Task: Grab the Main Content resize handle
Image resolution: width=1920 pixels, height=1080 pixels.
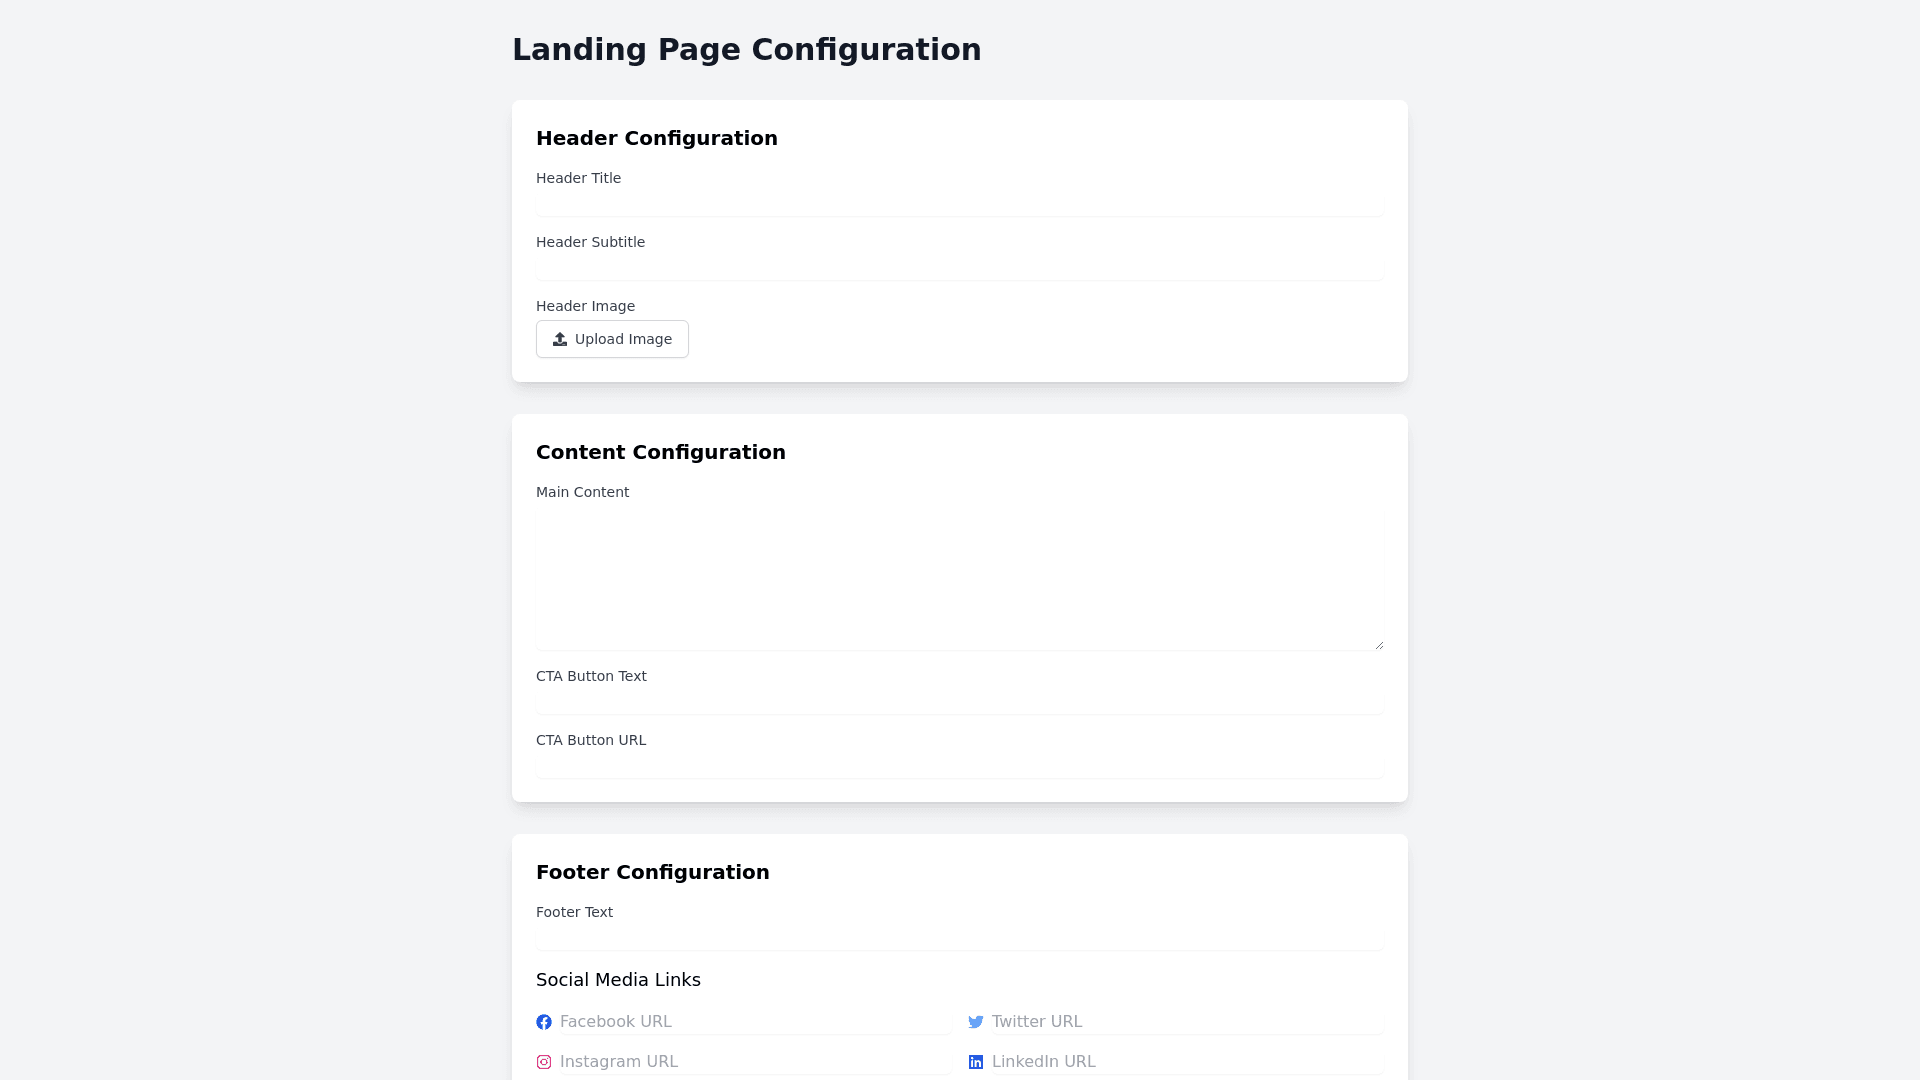Action: click(x=1379, y=645)
